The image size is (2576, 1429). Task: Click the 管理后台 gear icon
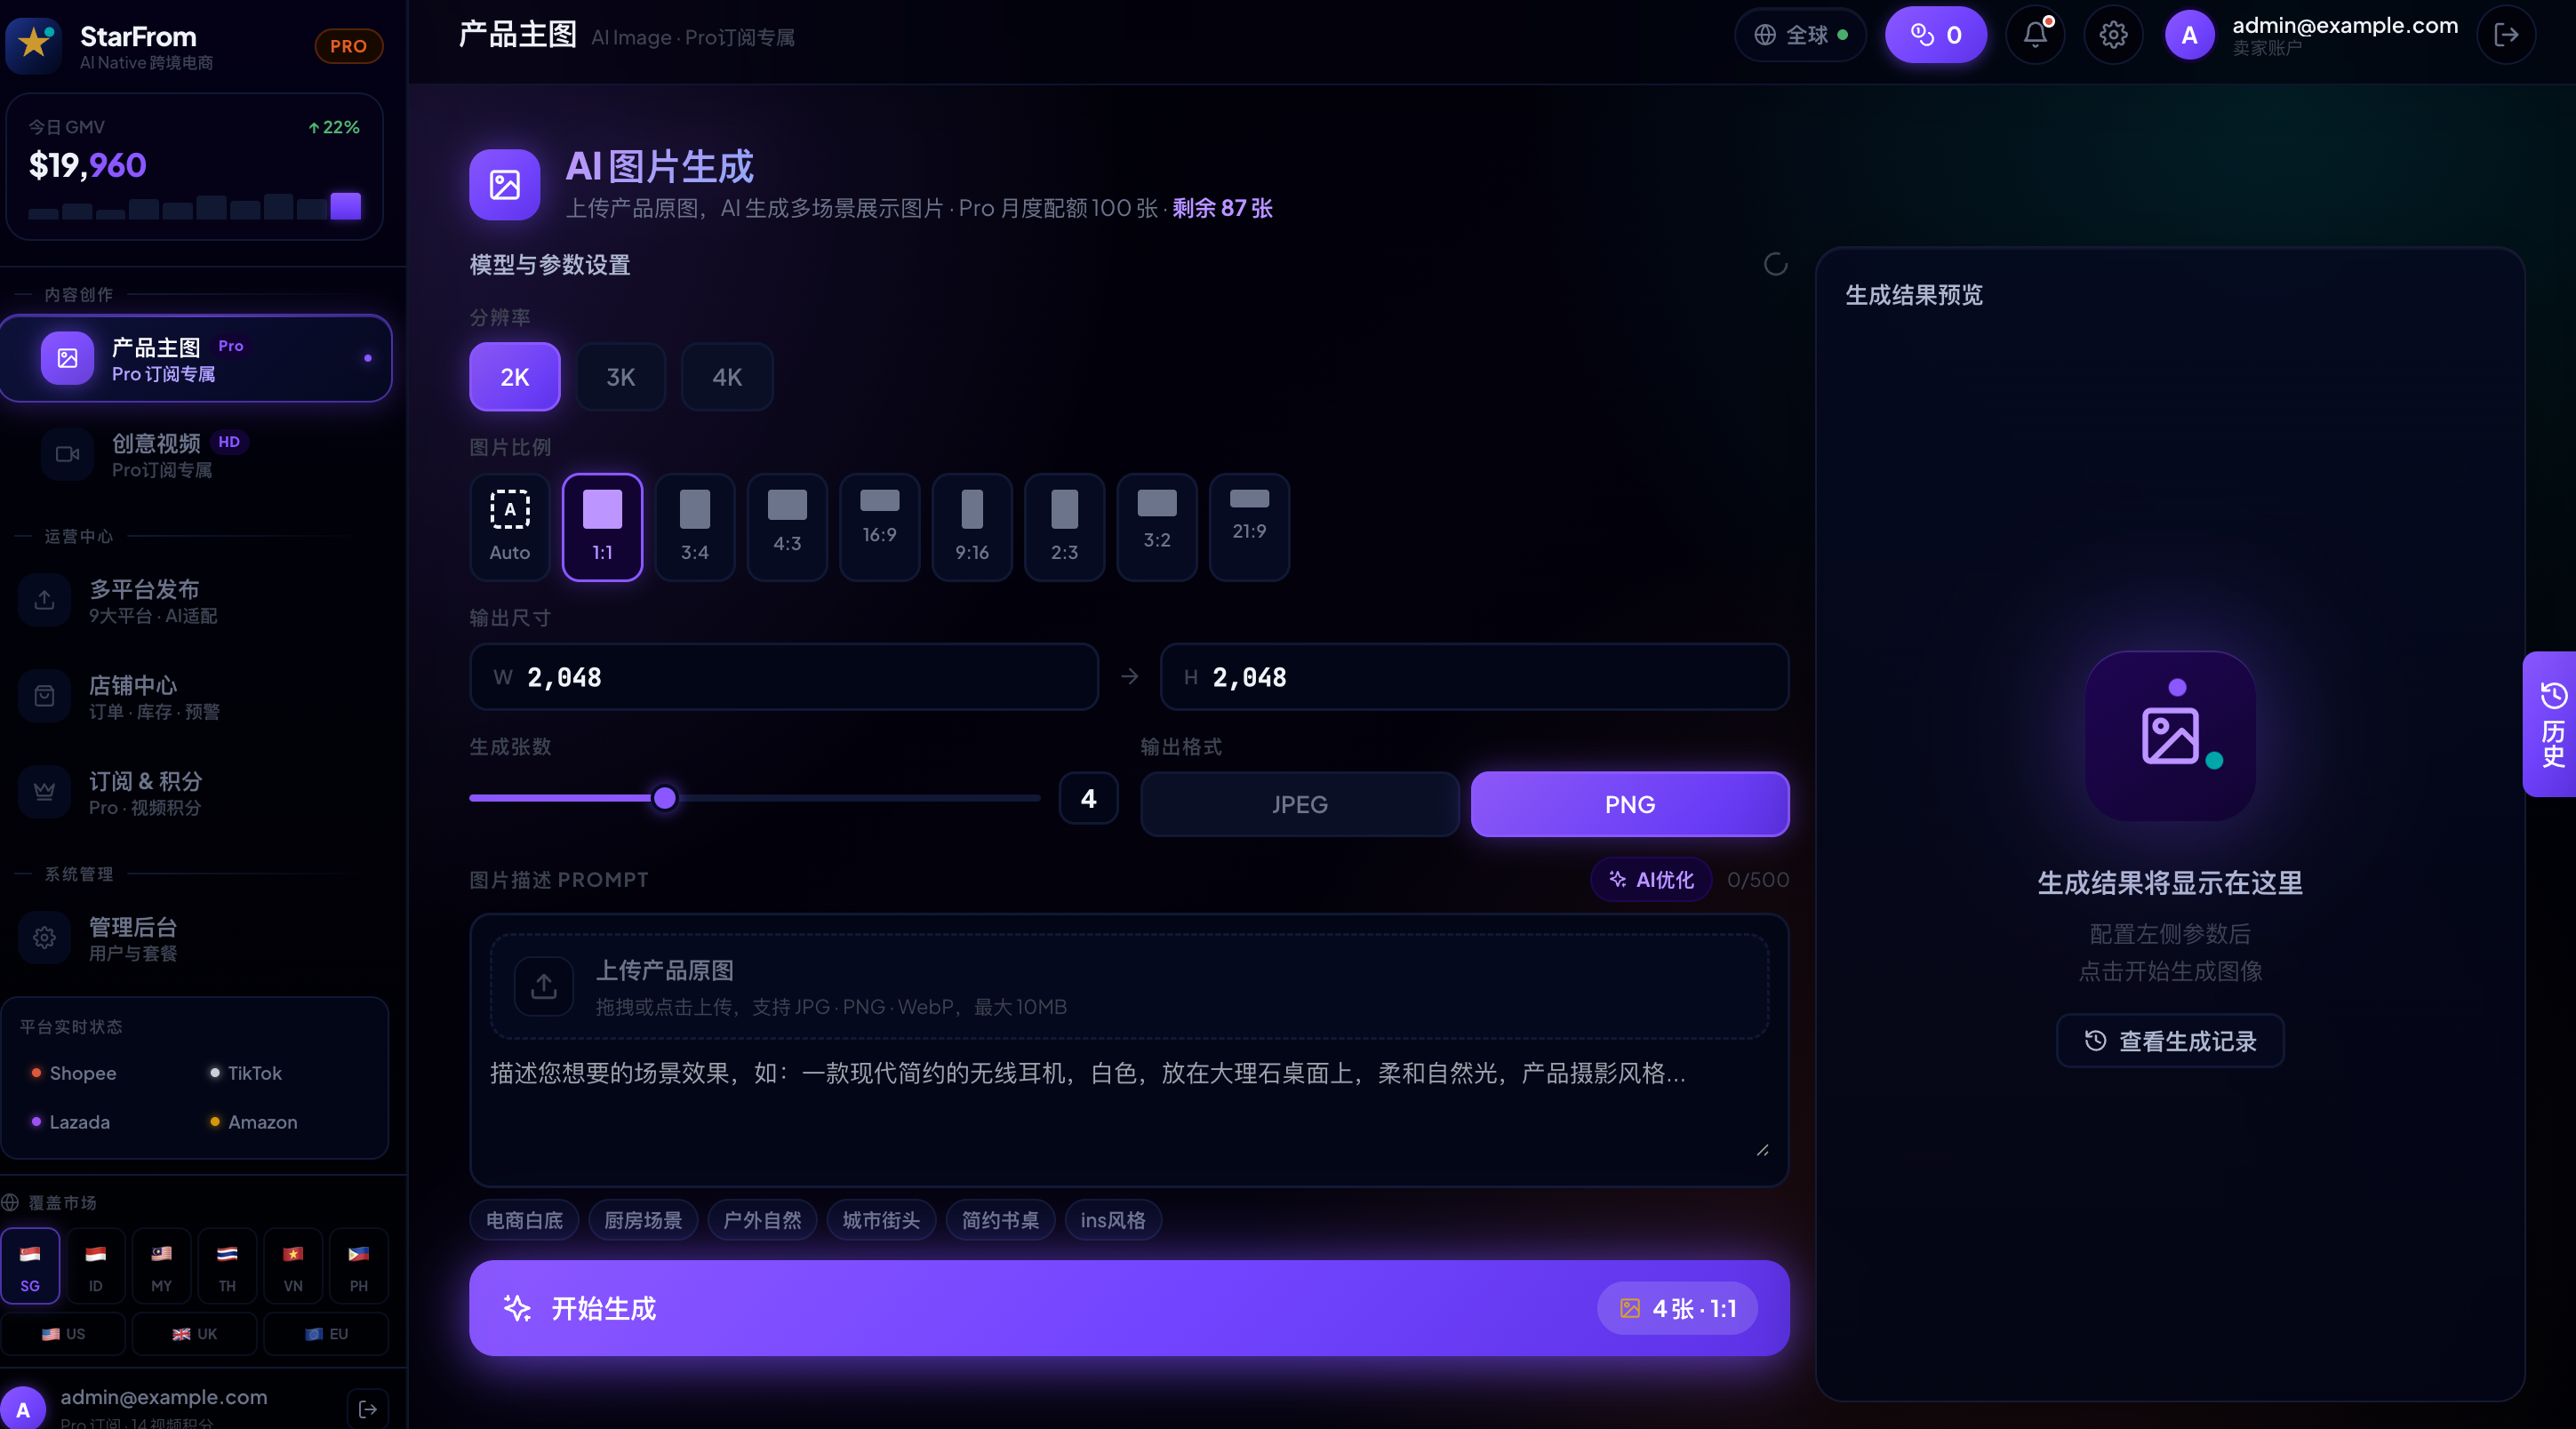(x=44, y=938)
